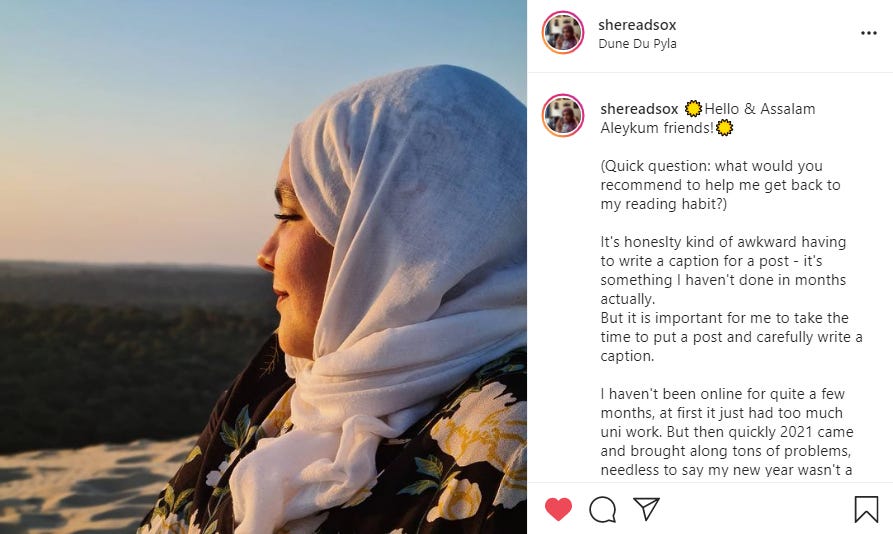Select the bold shereadsox username in the caption
Viewport: 893px width, 534px height.
(x=639, y=109)
